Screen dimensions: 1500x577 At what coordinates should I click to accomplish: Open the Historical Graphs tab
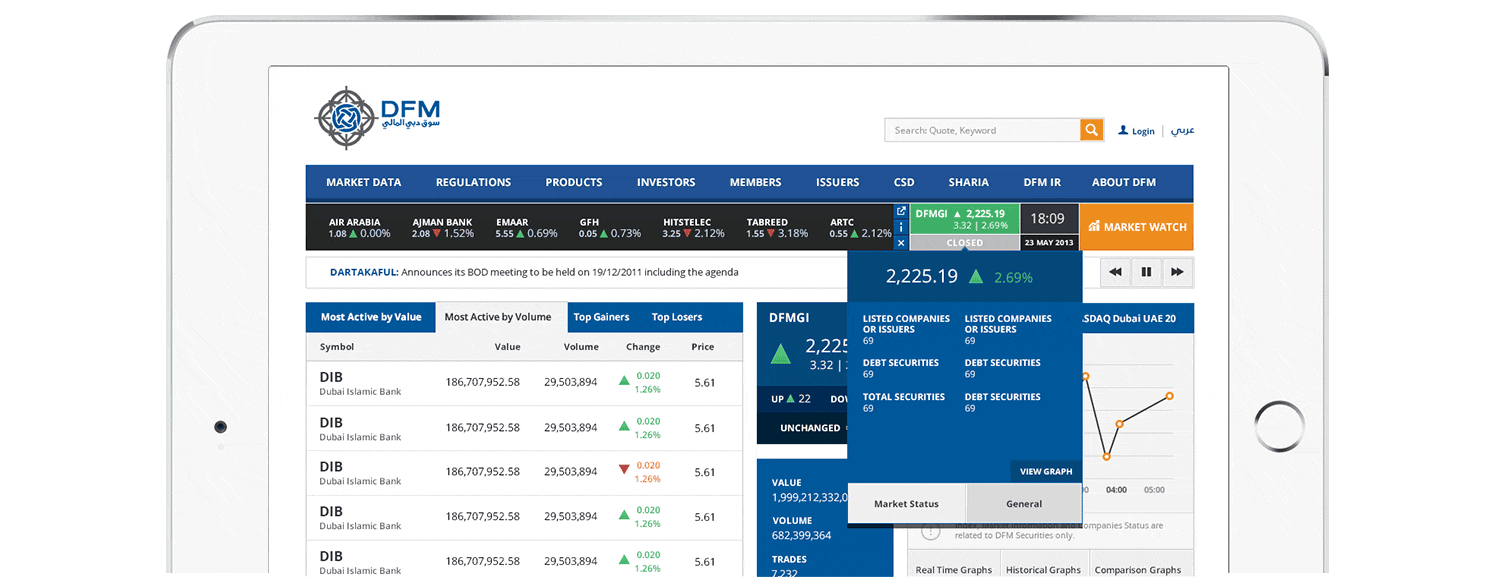pyautogui.click(x=1043, y=568)
